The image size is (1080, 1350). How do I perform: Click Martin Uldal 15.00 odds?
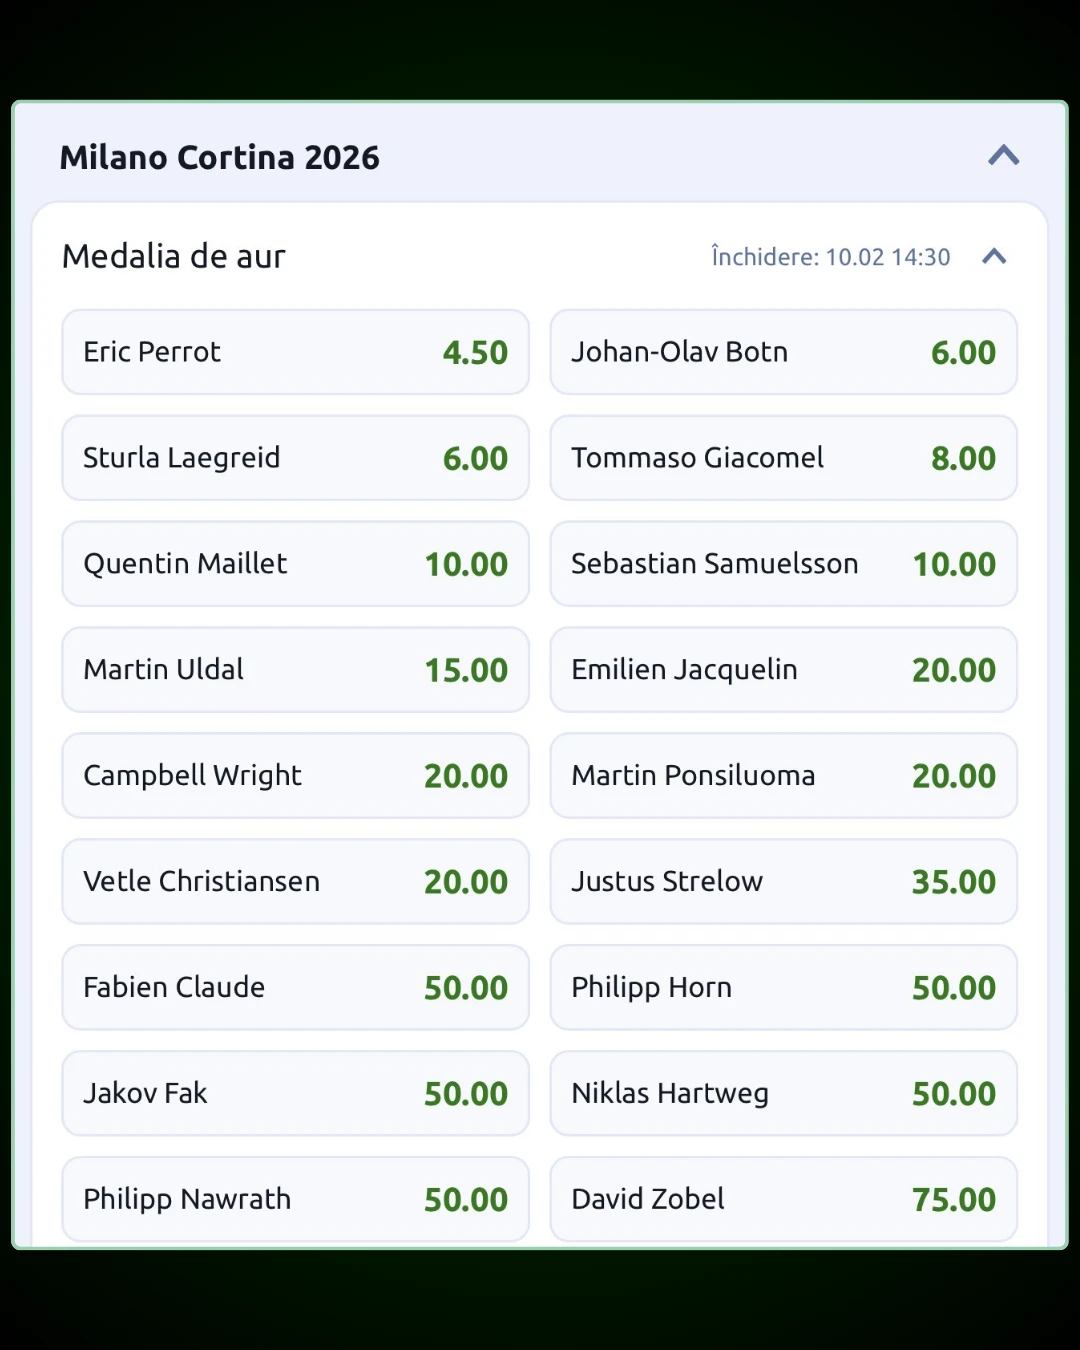tap(295, 670)
